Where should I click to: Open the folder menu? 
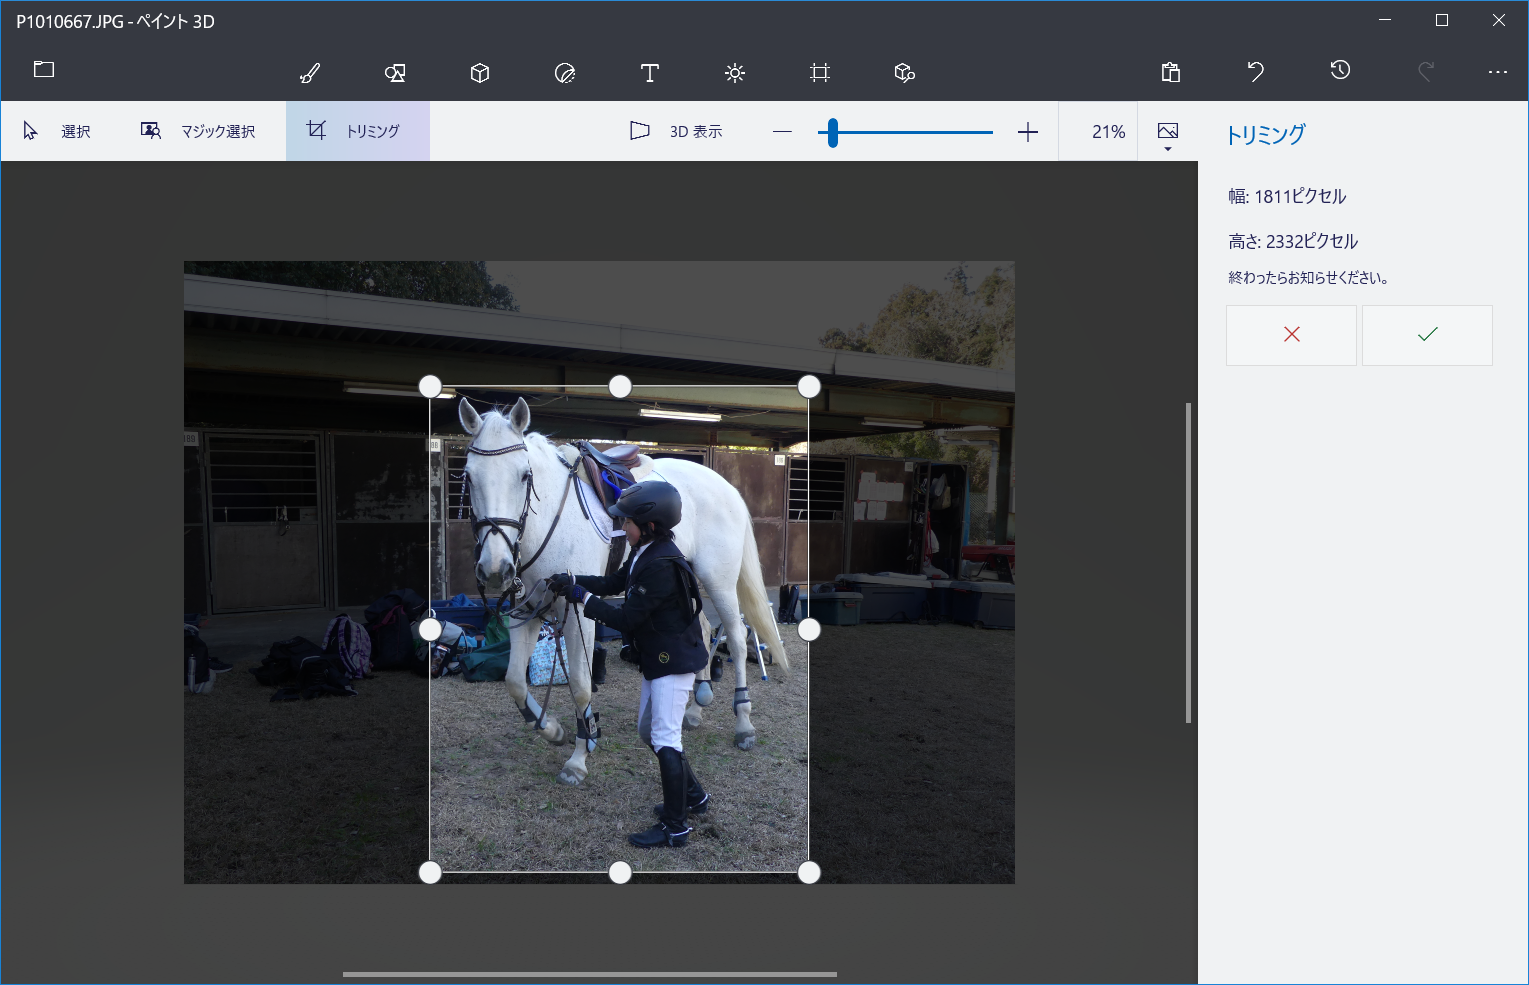[44, 70]
